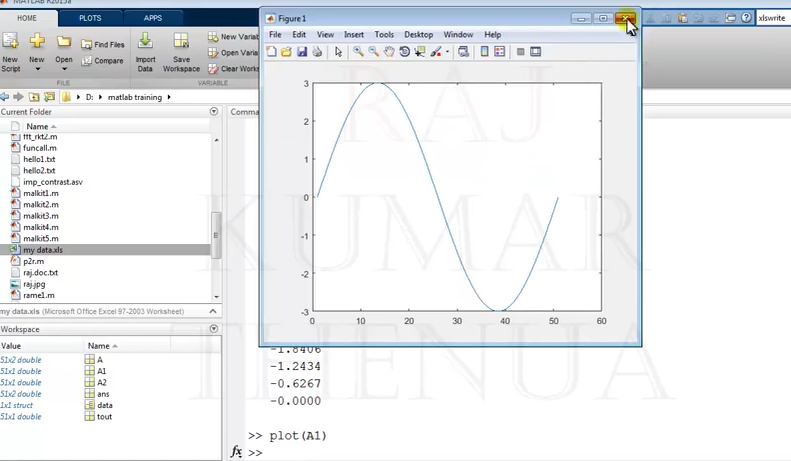The image size is (791, 461).
Task: Click the Current Folder vertical scrollbar thumb
Action: (x=216, y=235)
